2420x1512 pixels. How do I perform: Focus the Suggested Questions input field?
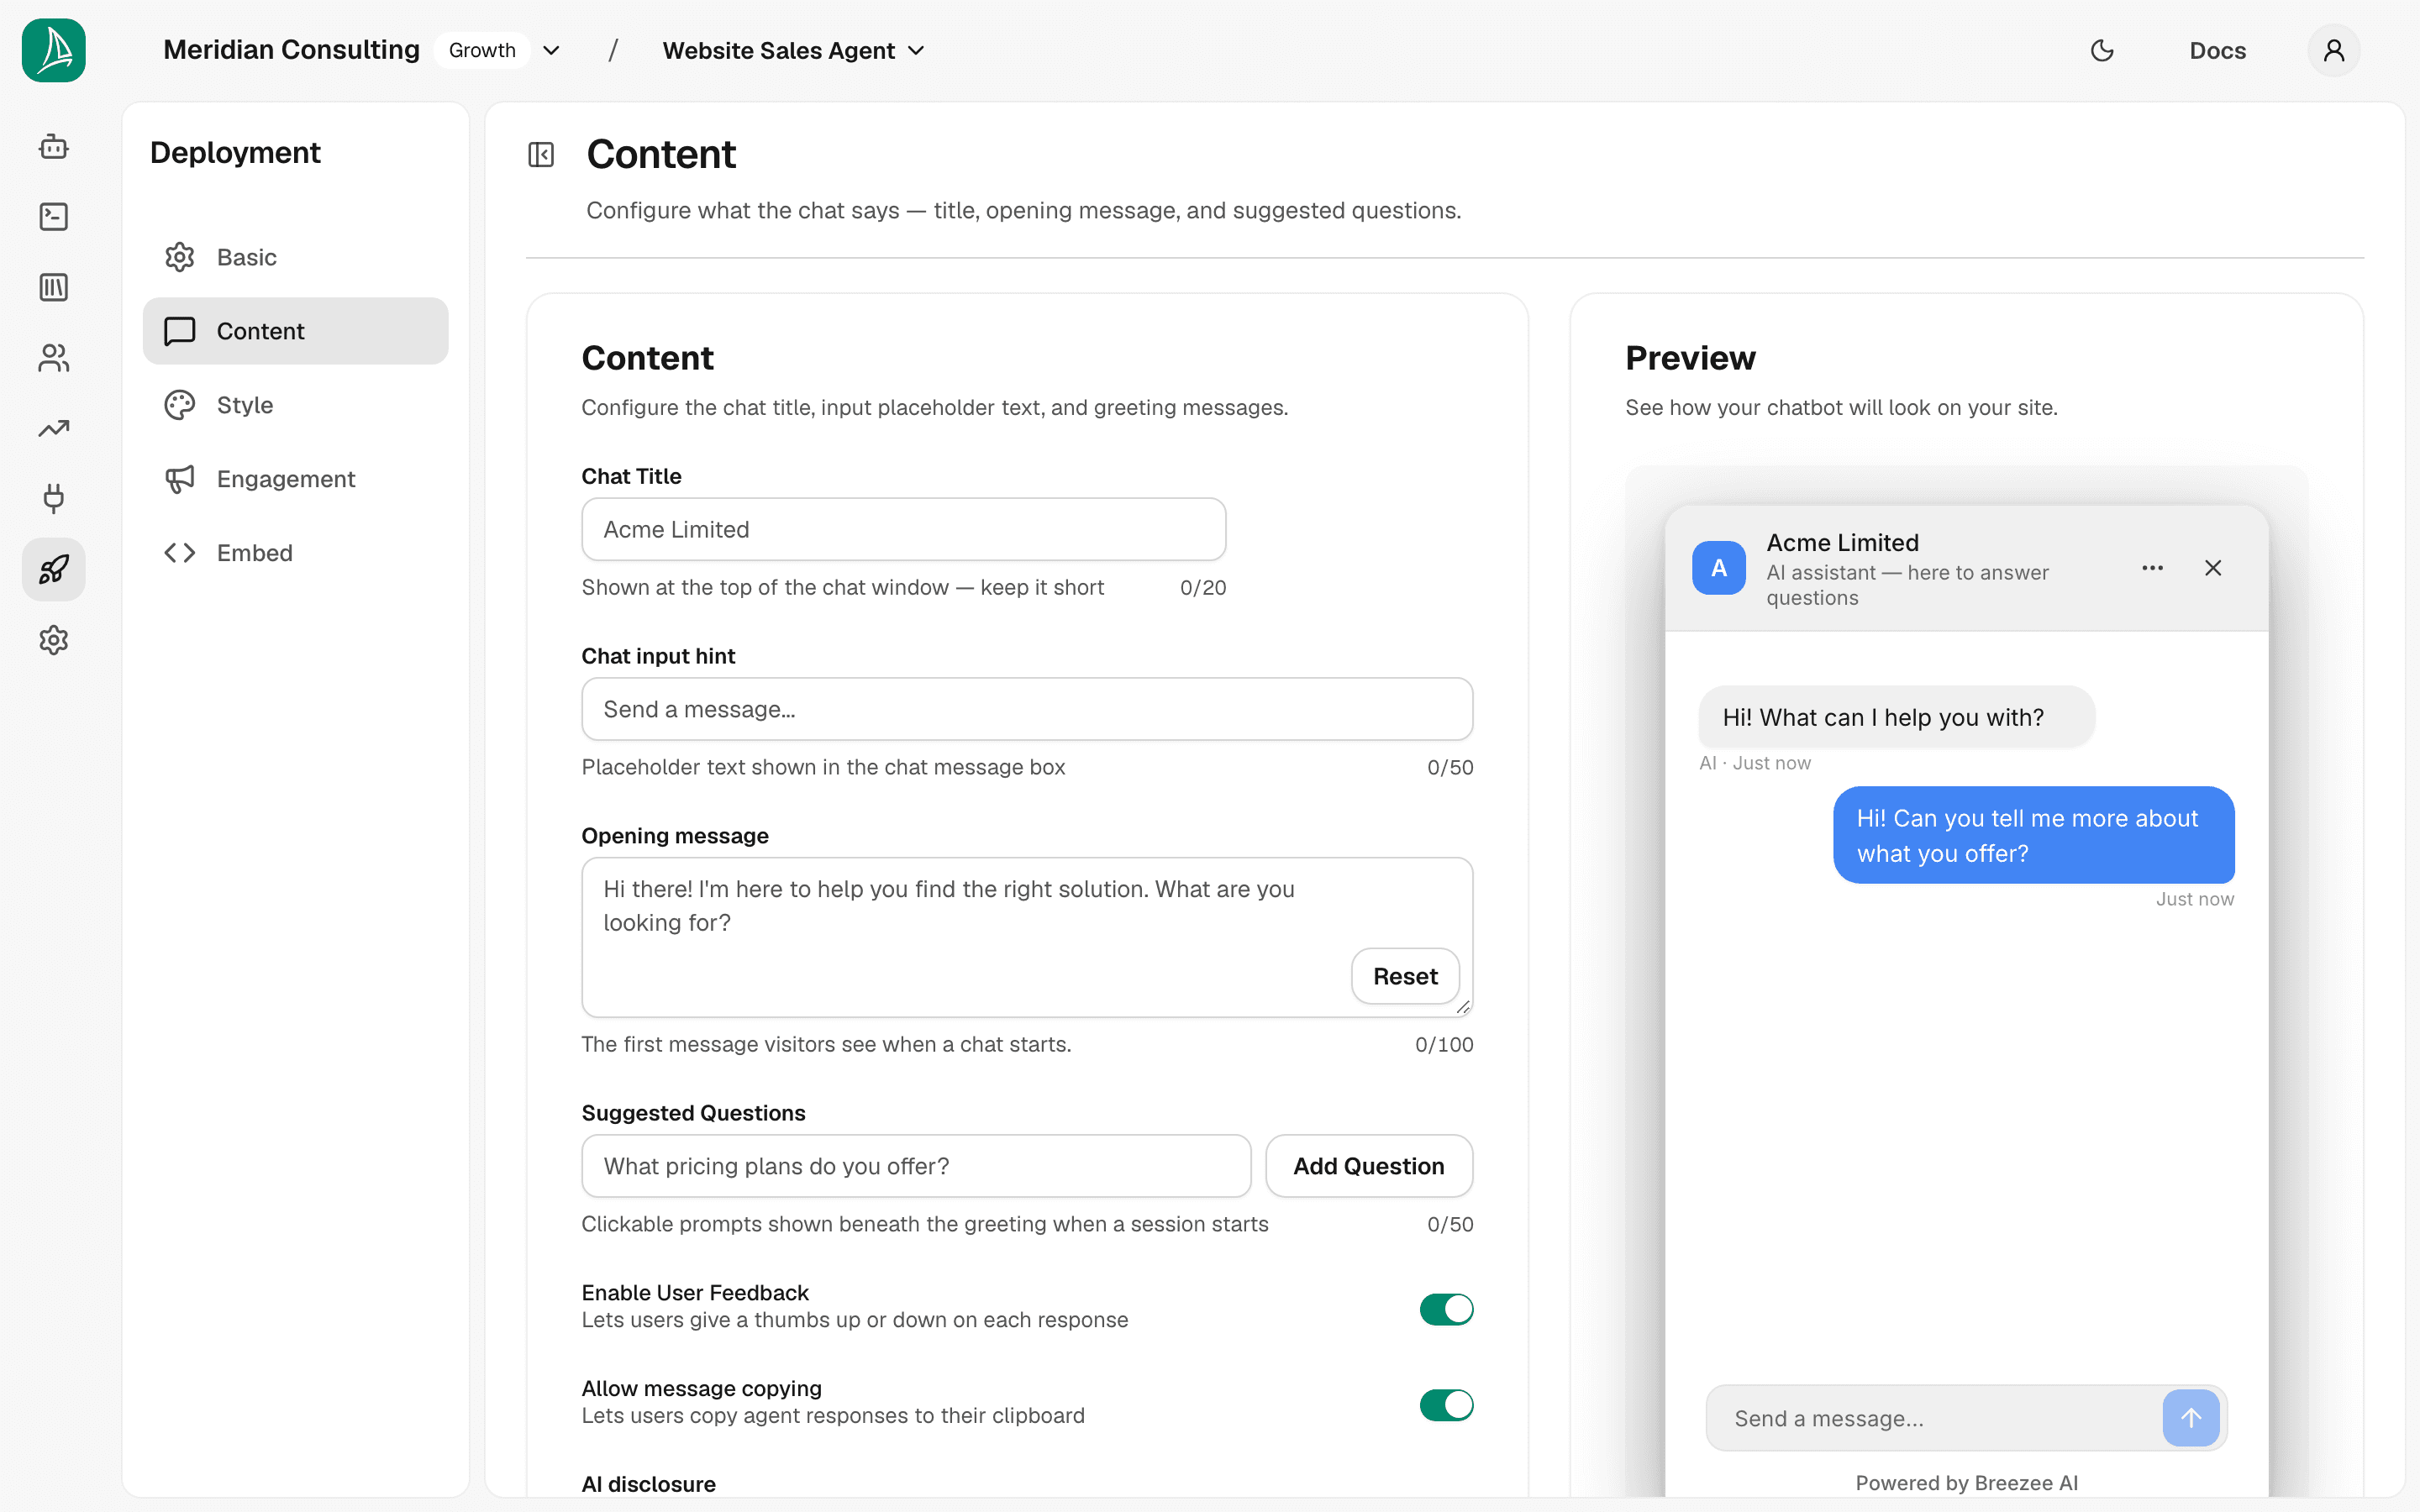916,1166
